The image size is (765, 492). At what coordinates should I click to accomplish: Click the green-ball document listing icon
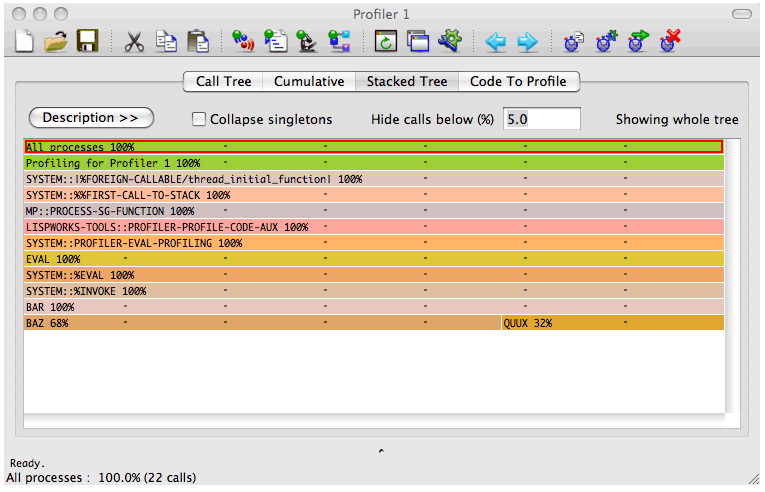point(275,41)
